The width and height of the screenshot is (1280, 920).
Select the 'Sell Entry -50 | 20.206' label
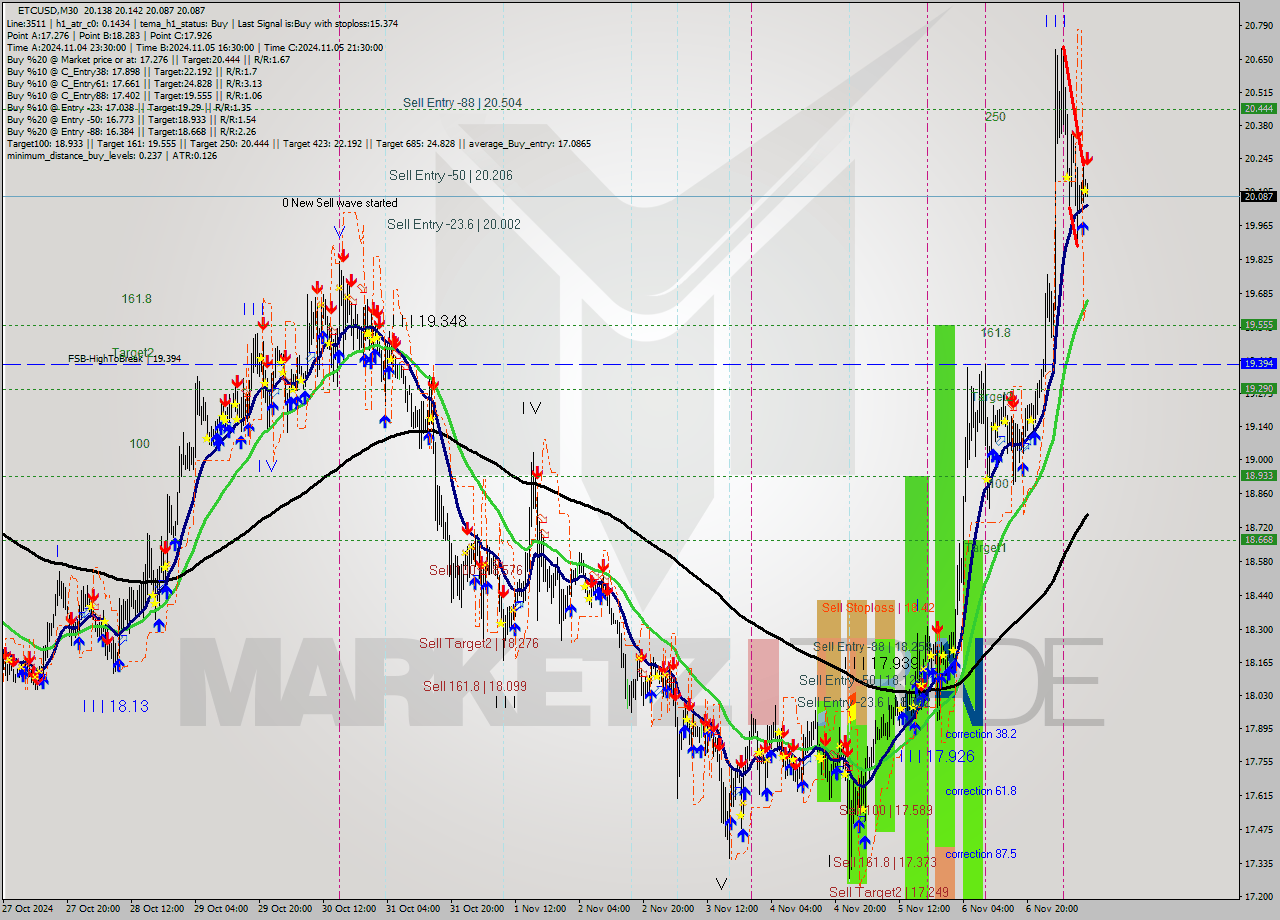point(449,175)
